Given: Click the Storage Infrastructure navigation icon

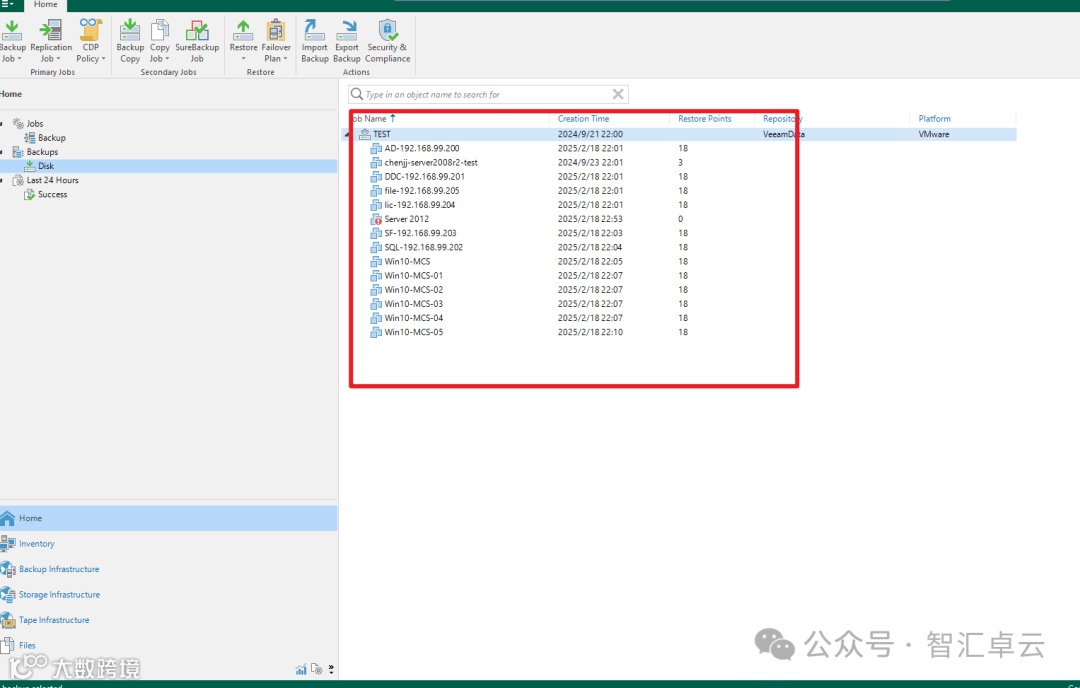Looking at the screenshot, I should [8, 594].
